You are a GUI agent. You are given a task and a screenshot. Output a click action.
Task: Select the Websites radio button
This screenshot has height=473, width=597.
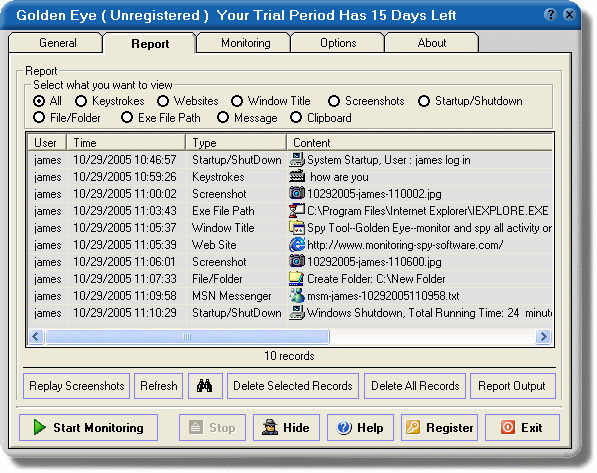point(163,101)
